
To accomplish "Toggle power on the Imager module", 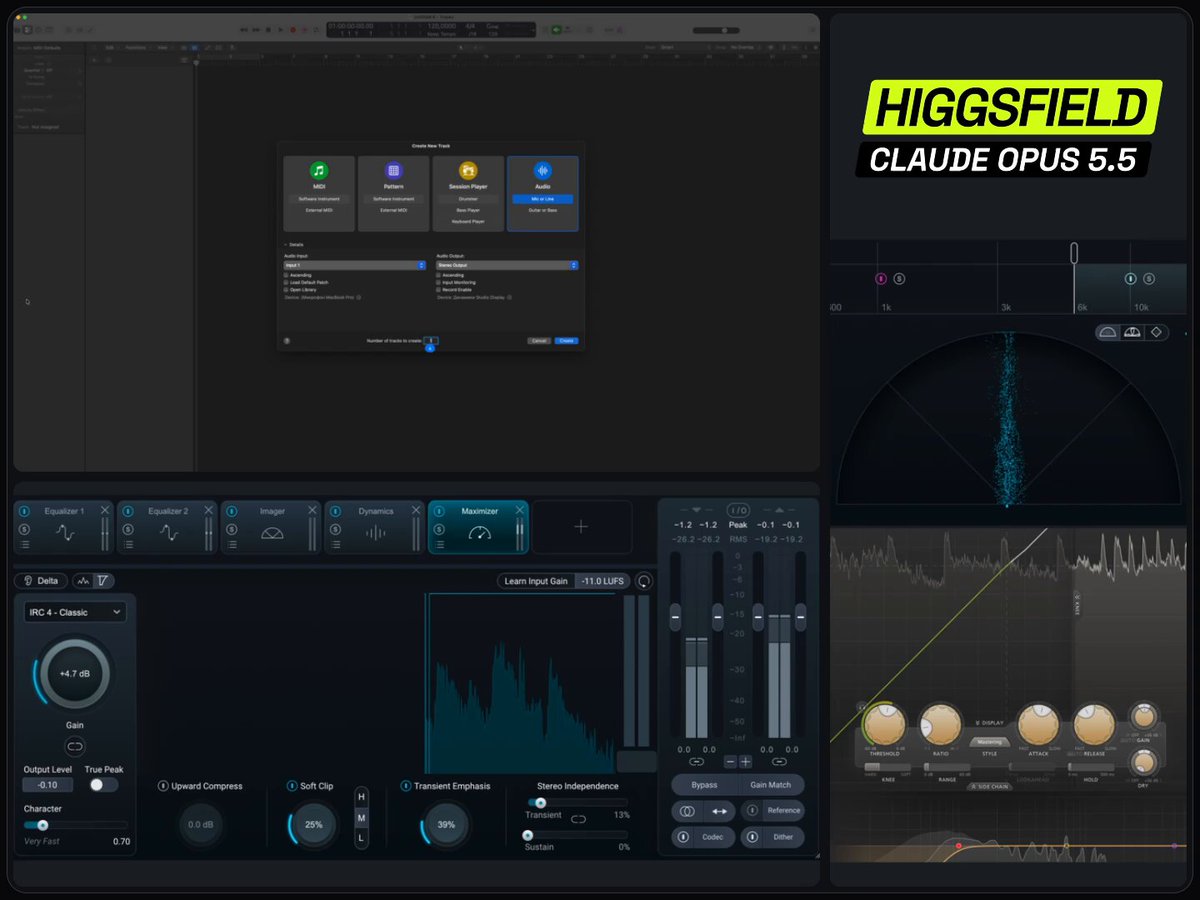I will [x=232, y=511].
